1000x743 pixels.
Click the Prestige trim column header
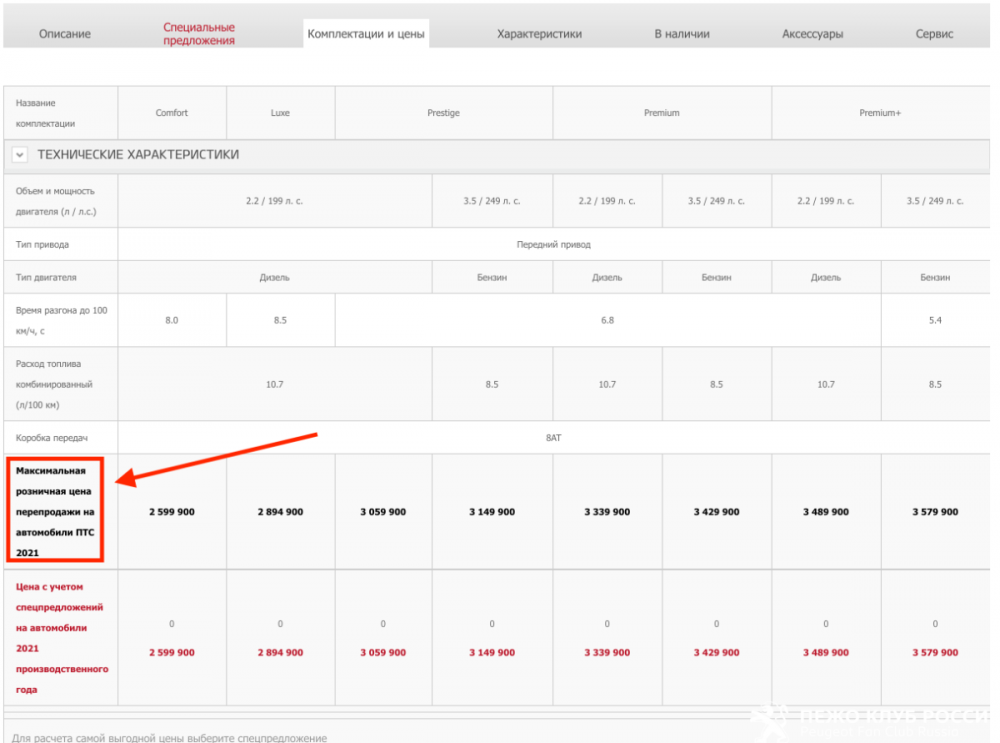pyautogui.click(x=443, y=113)
